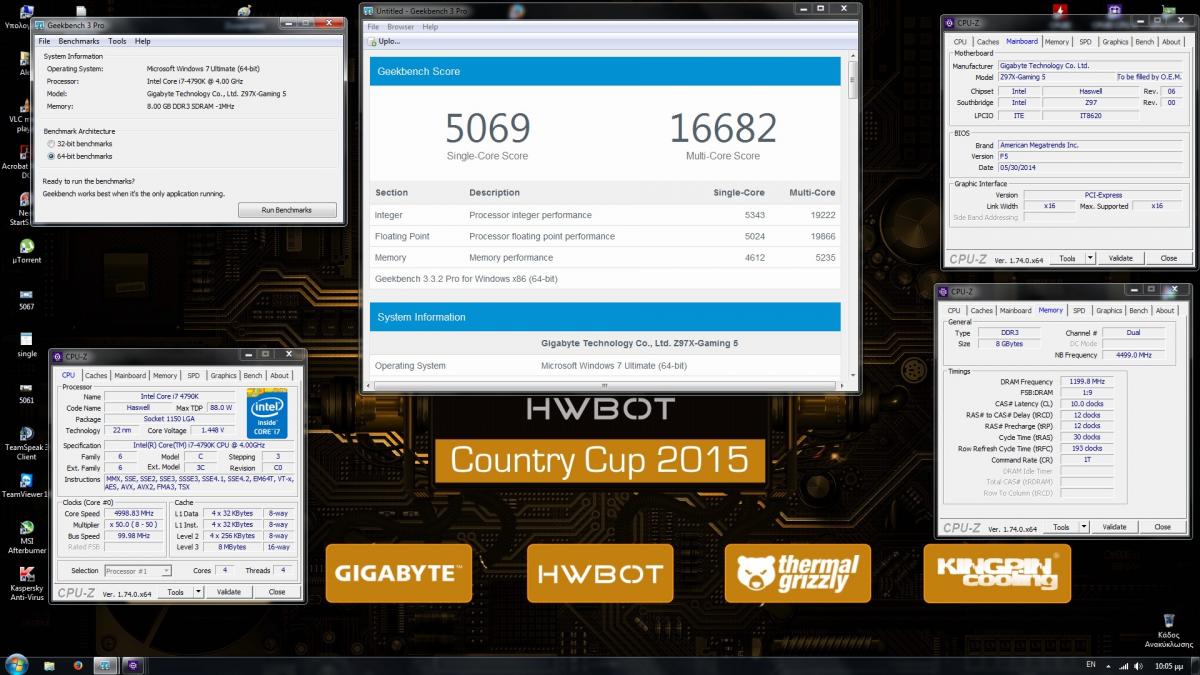The image size is (1200, 675).
Task: Launch Firefox from the taskbar
Action: (x=77, y=665)
